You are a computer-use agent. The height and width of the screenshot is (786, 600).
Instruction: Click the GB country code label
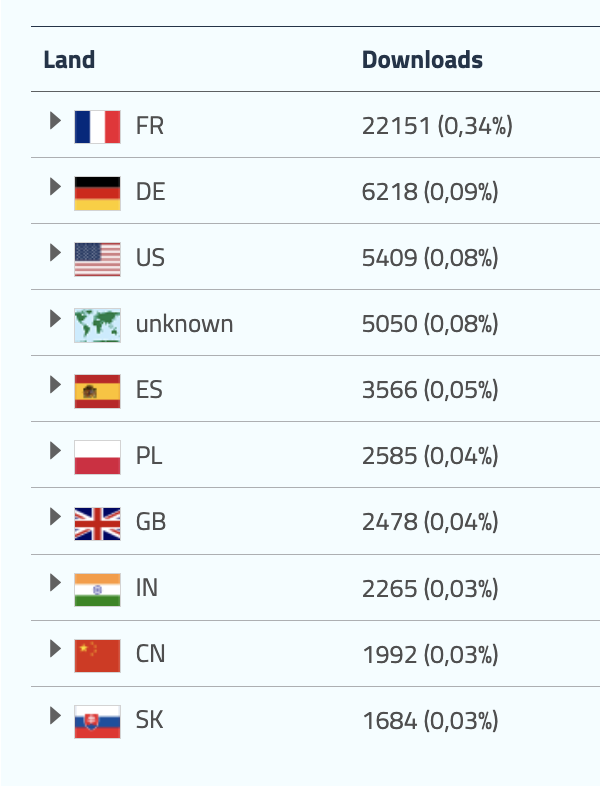(151, 522)
